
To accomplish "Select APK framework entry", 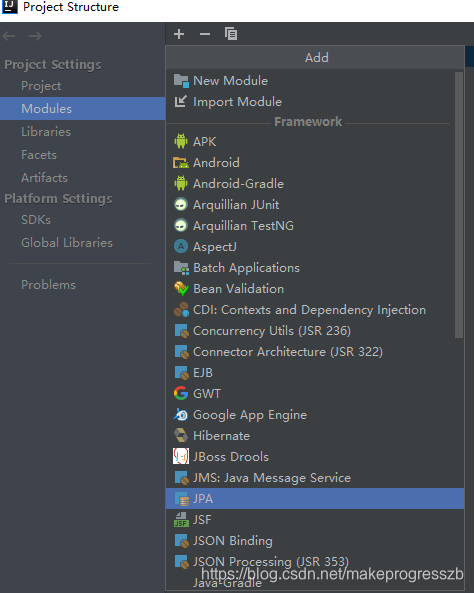I will coord(315,141).
